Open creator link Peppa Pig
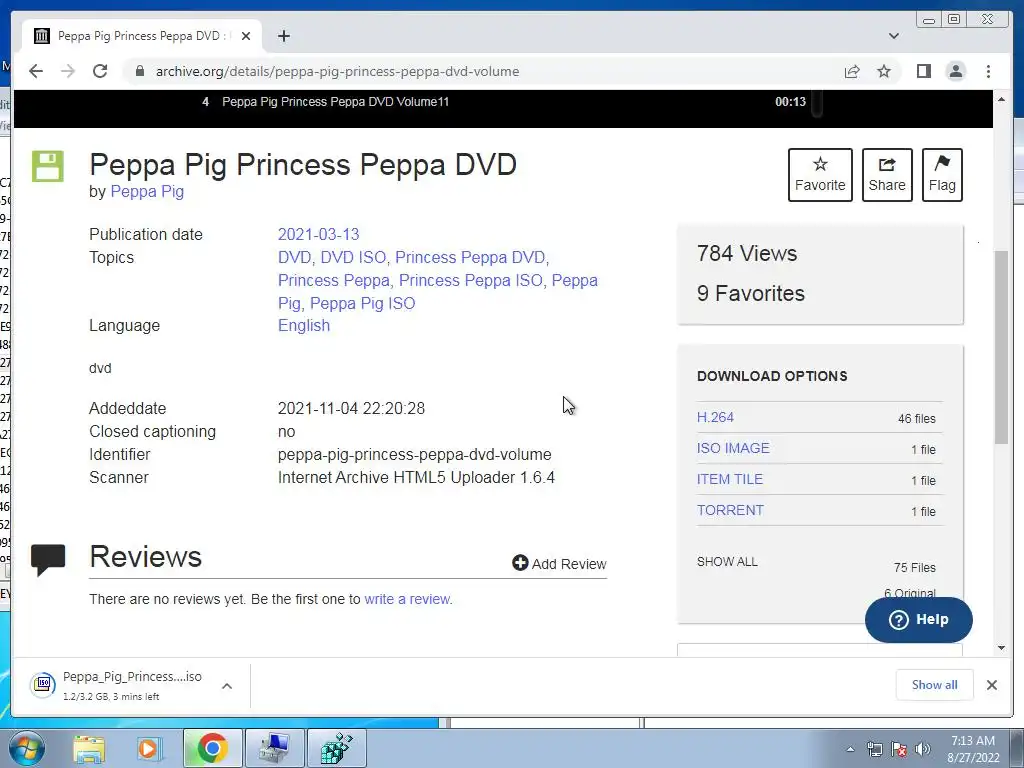 147,191
